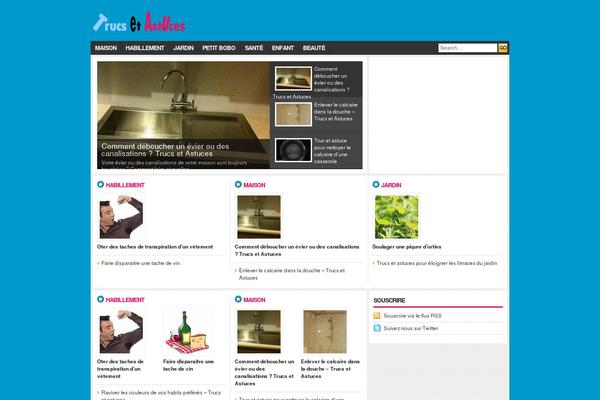
Task: Open the top HABILLEMENT category heading
Action: (125, 185)
